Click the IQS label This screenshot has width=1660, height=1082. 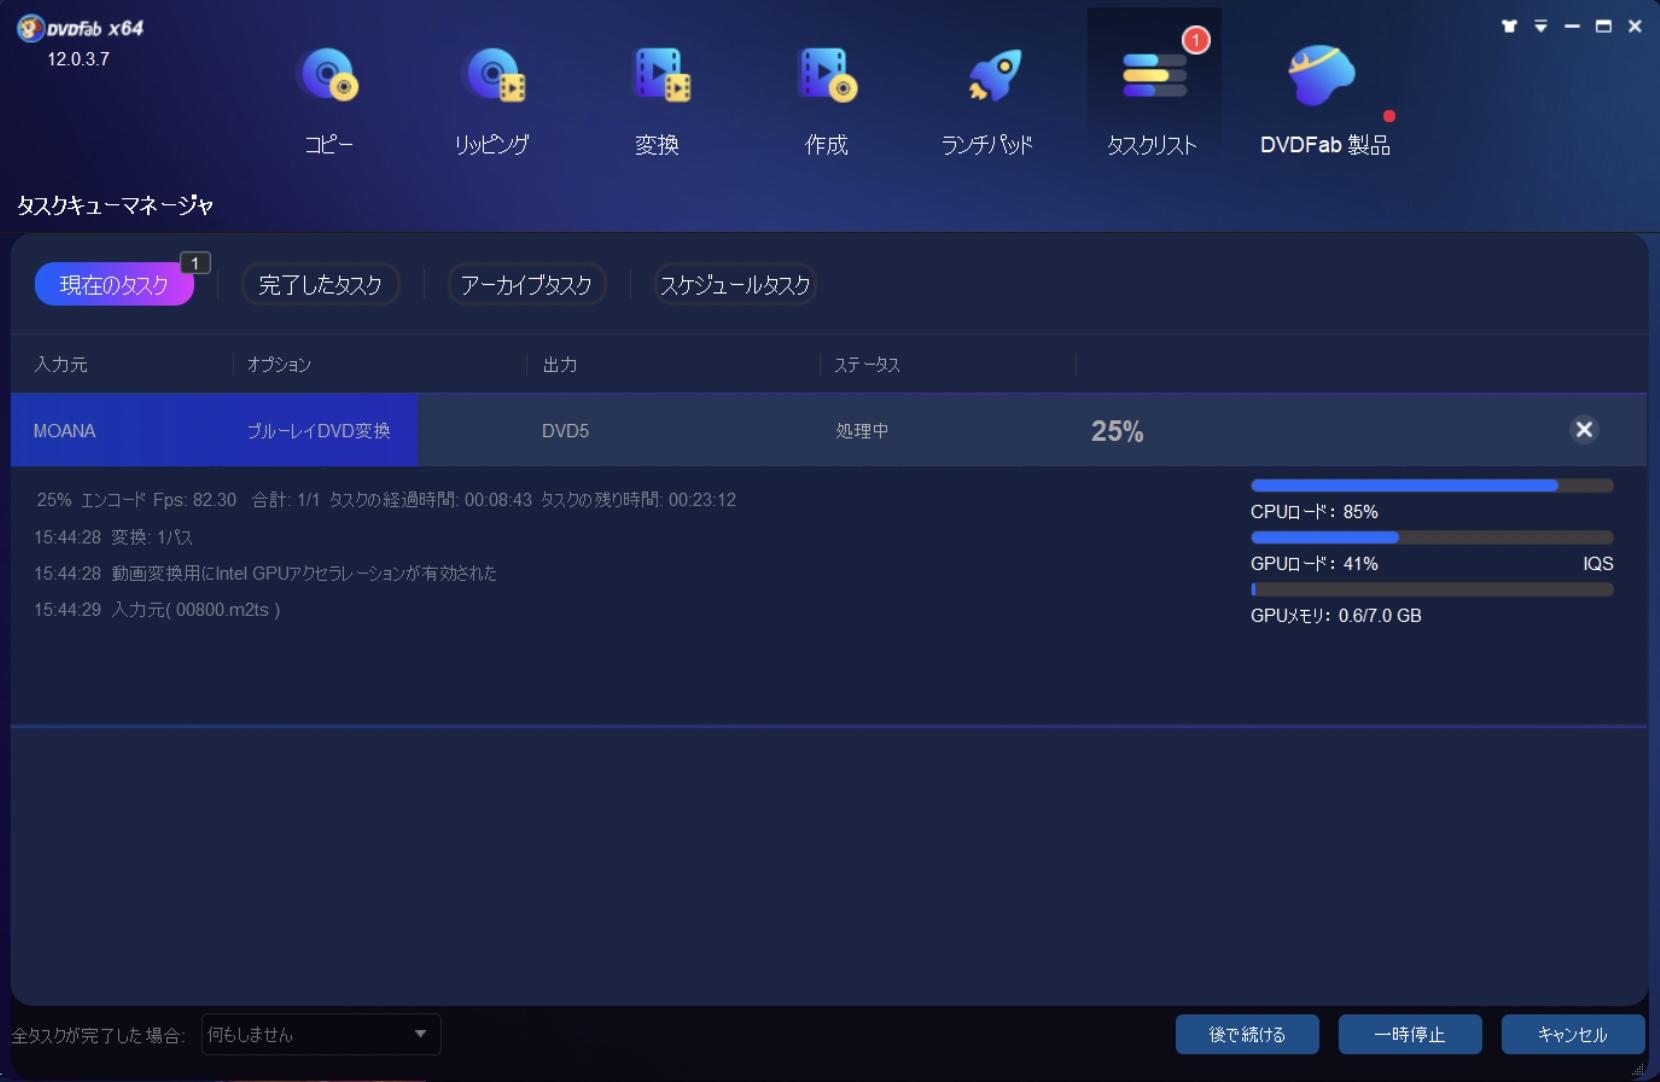1598,564
